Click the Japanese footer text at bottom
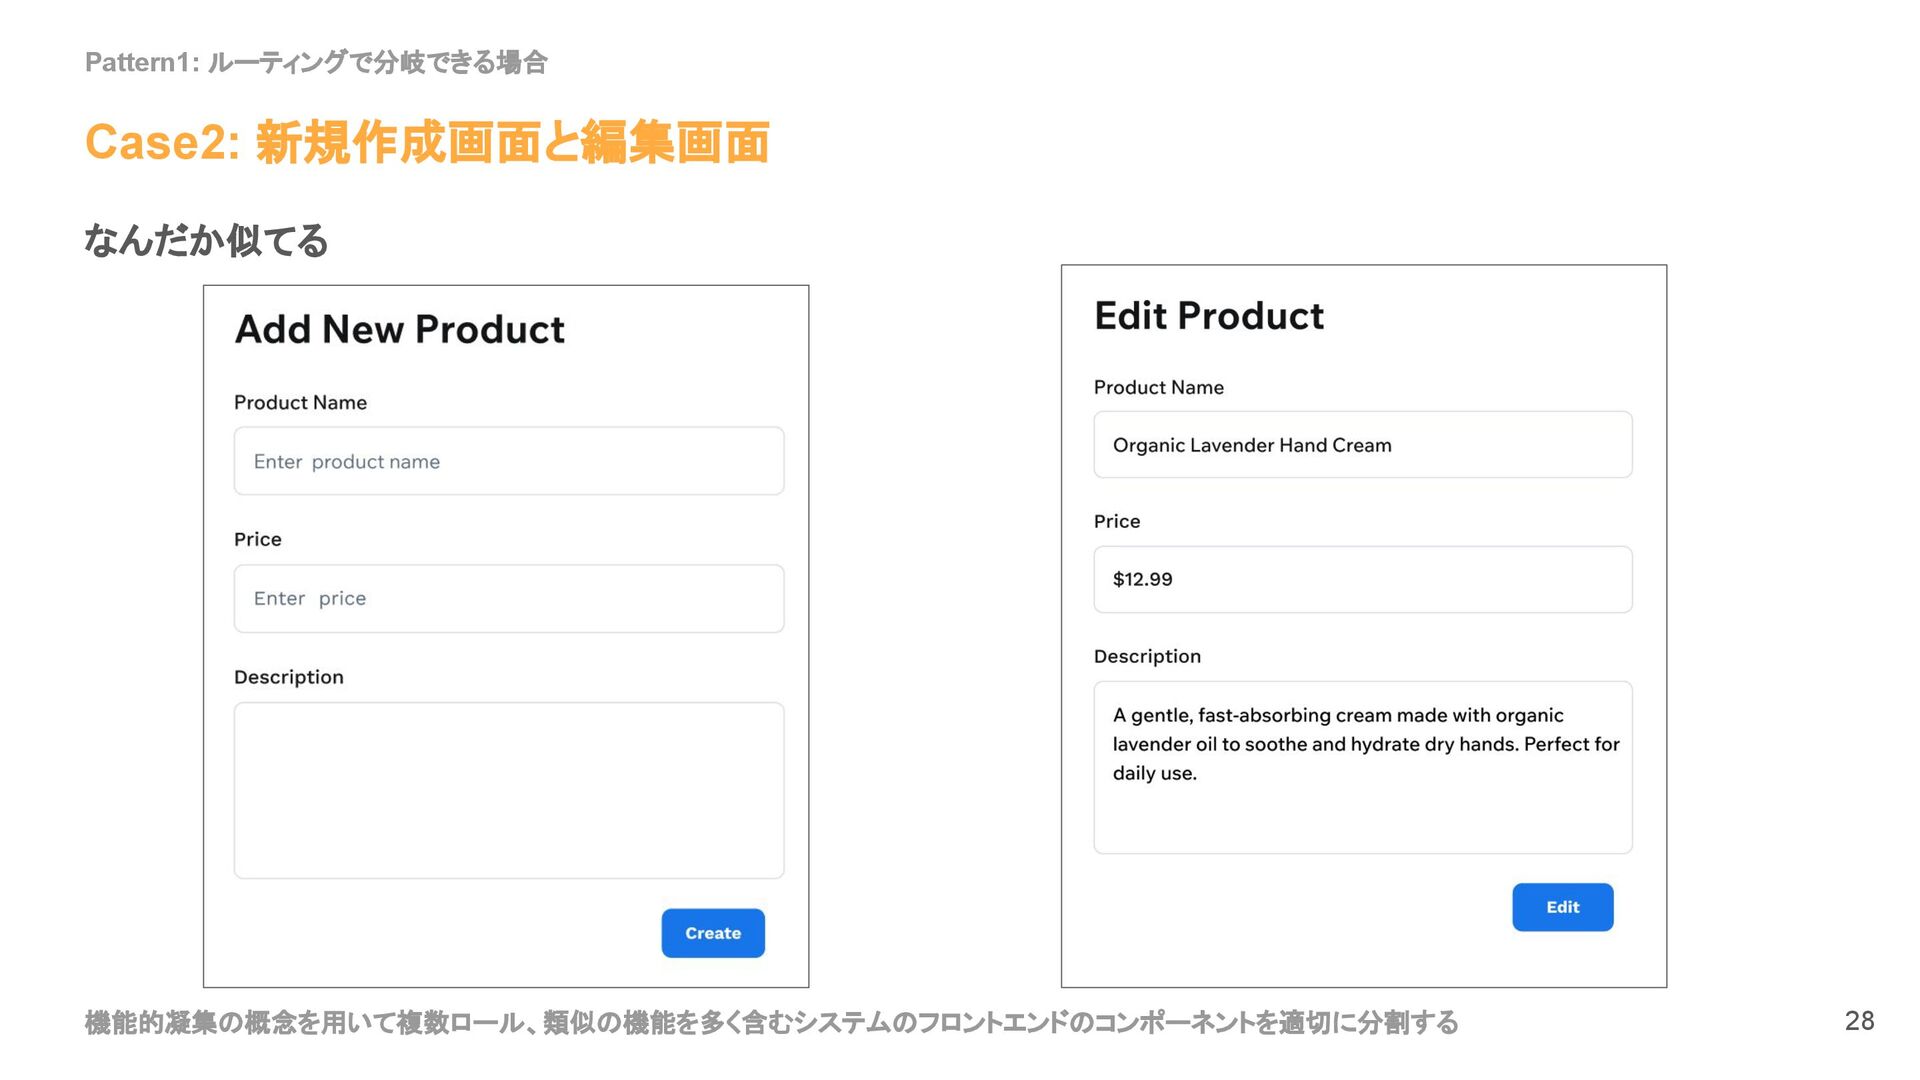Viewport: 1920px width, 1080px height. click(x=770, y=1022)
